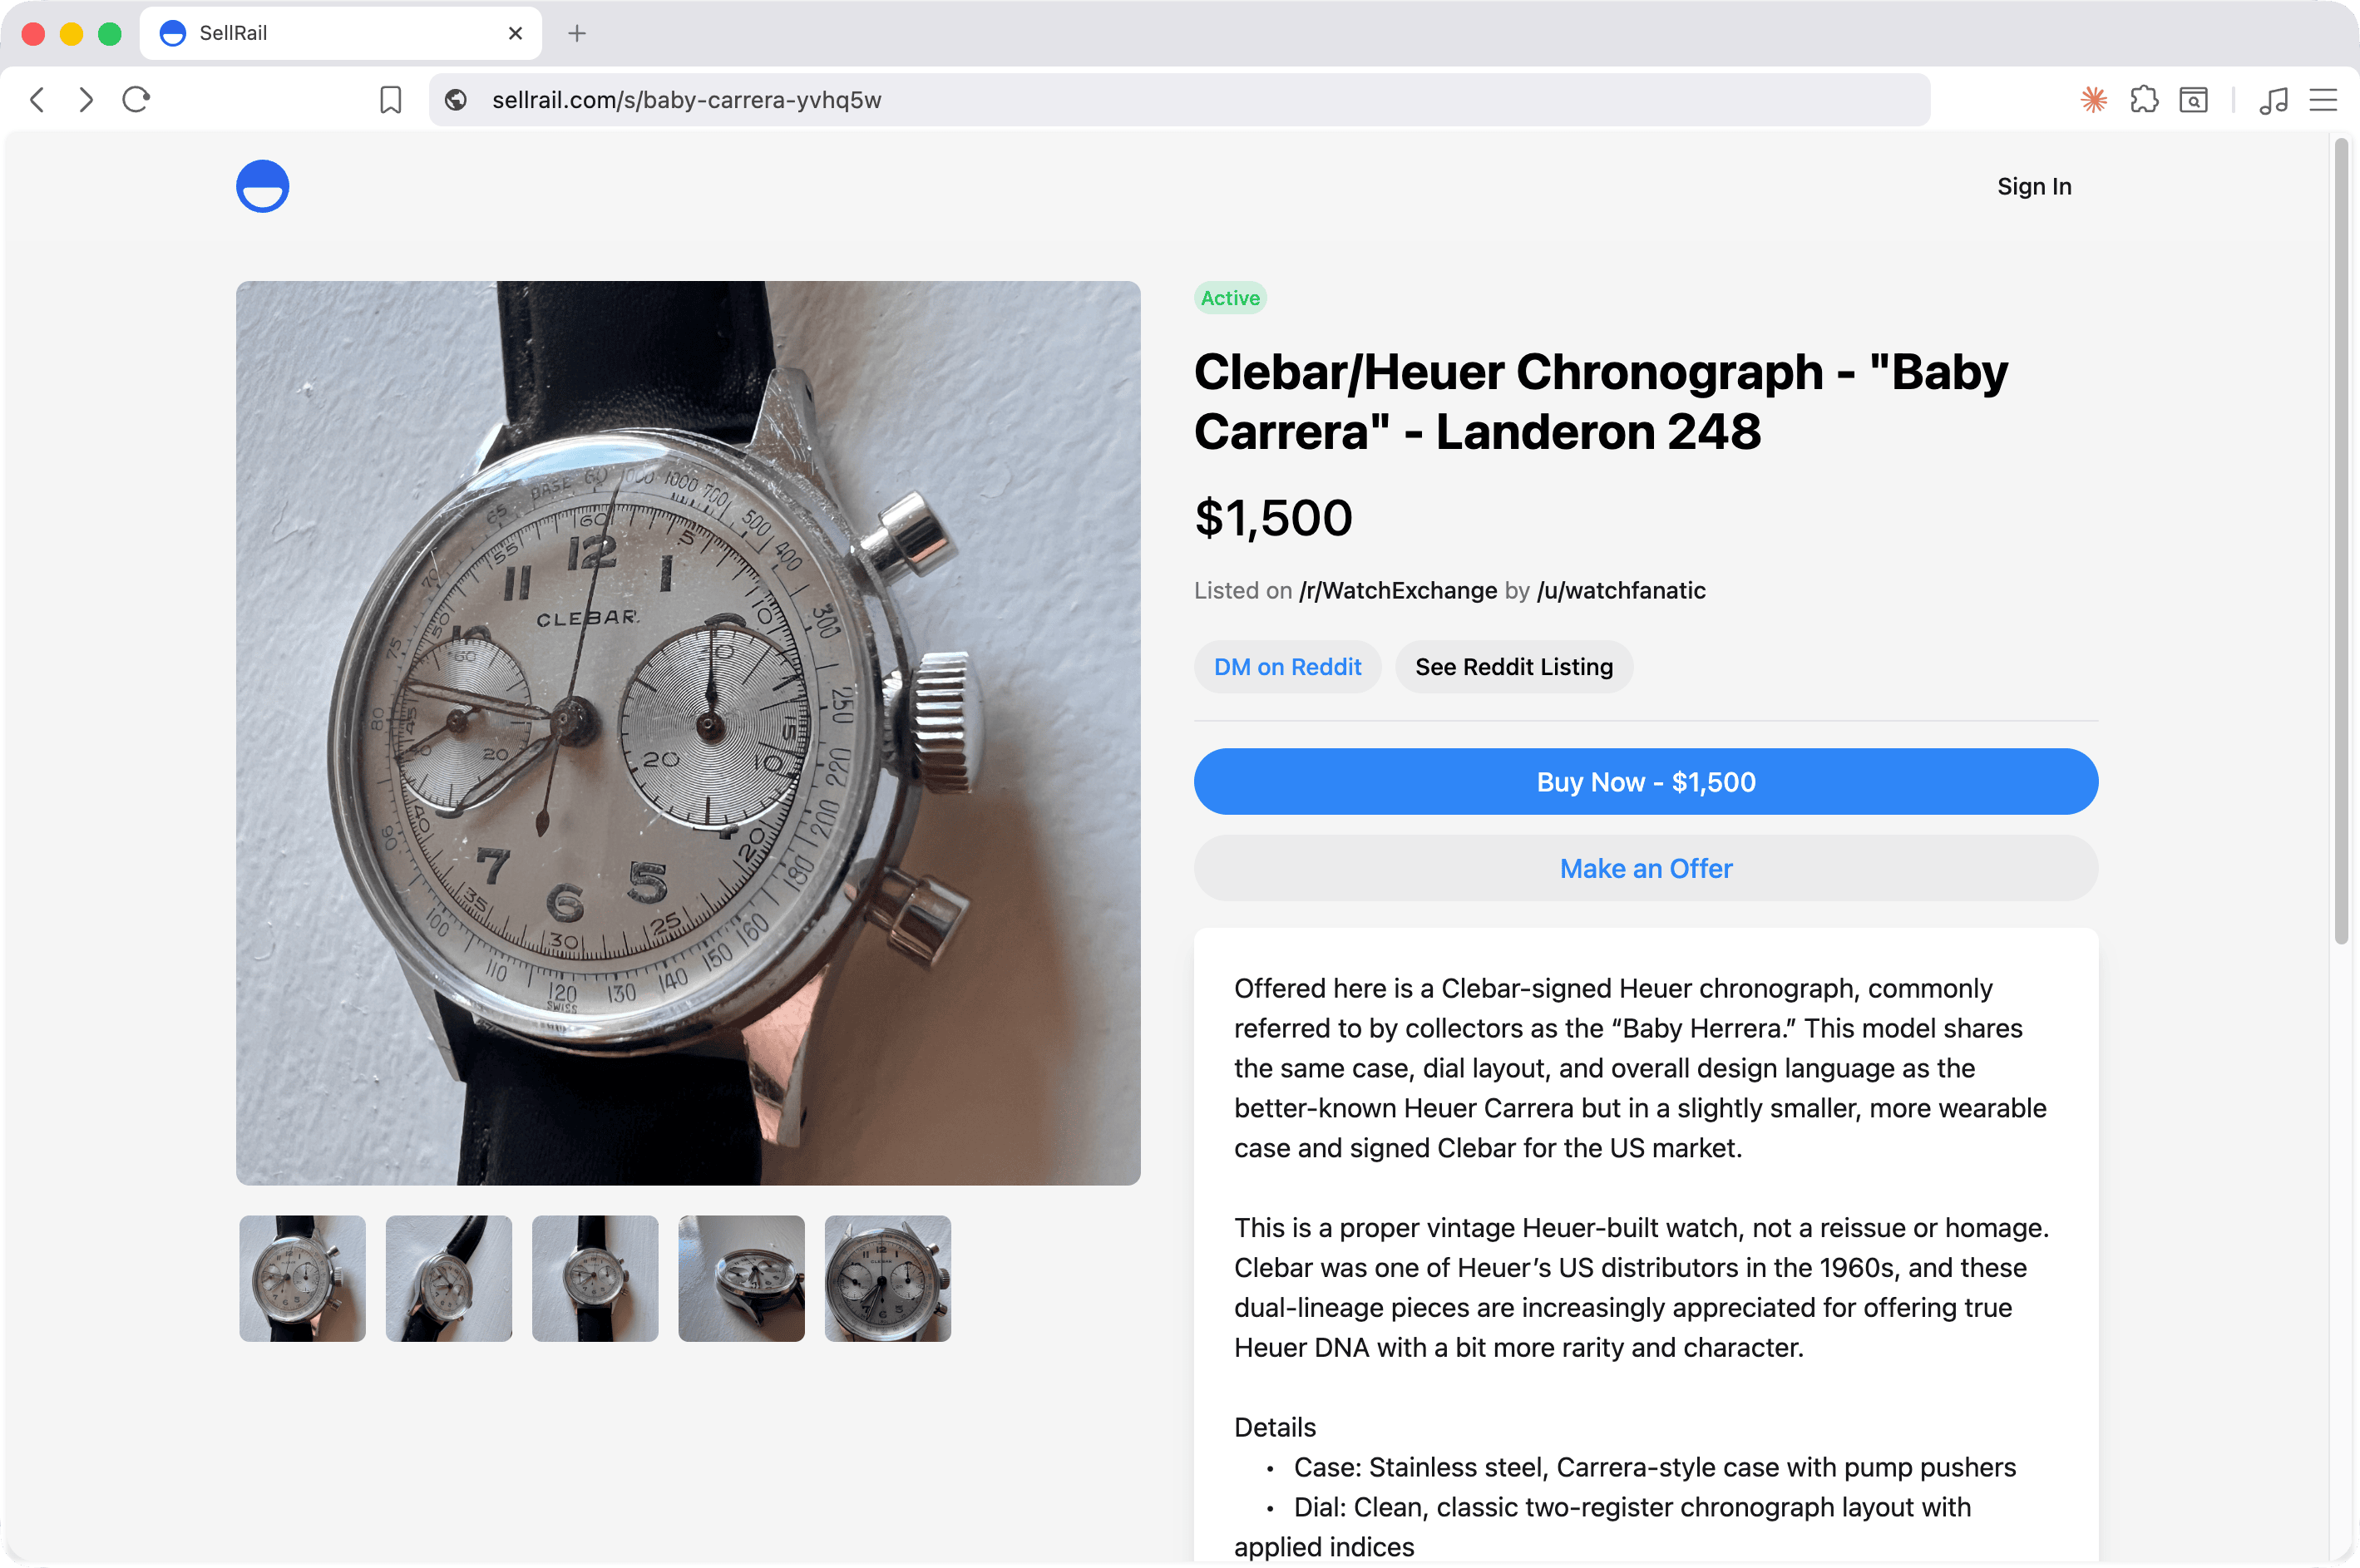The image size is (2360, 1568).
Task: Open a new browser tab
Action: pyautogui.click(x=577, y=33)
